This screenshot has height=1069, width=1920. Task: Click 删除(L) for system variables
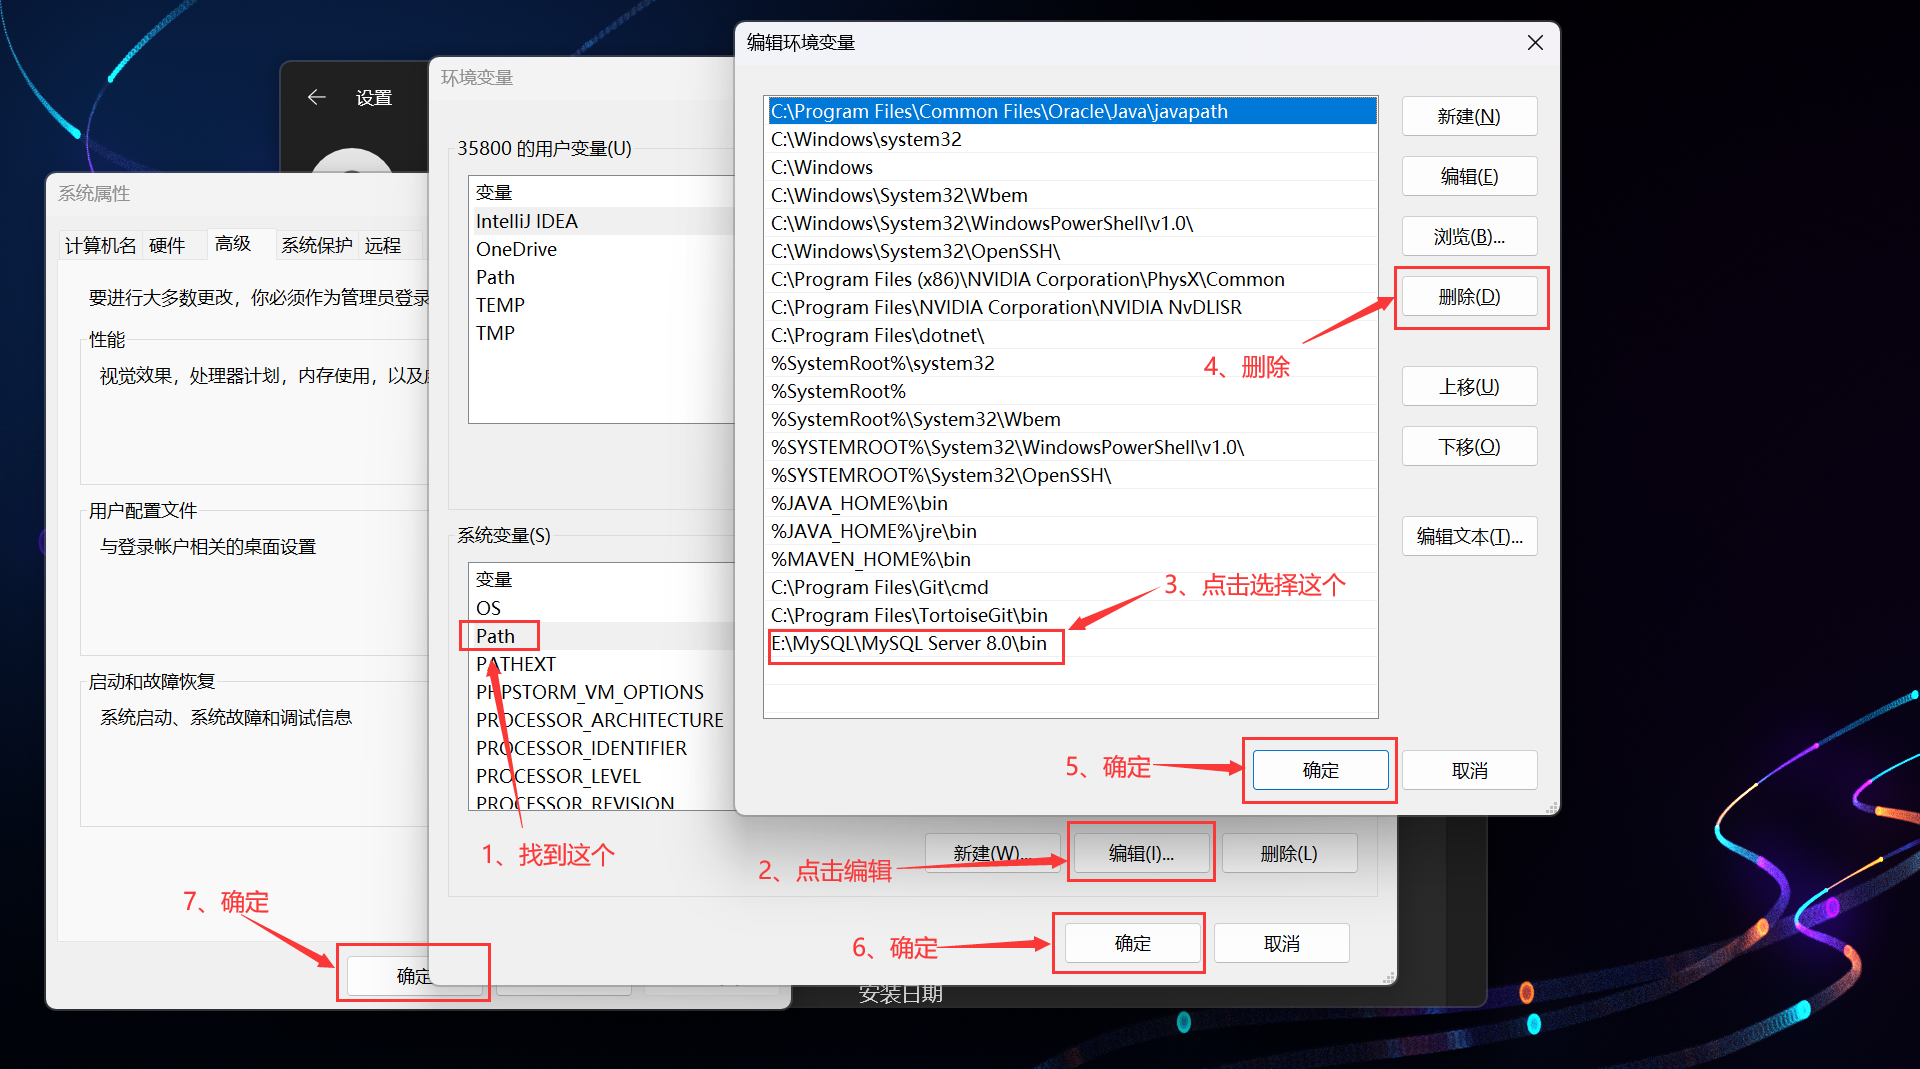coord(1289,853)
